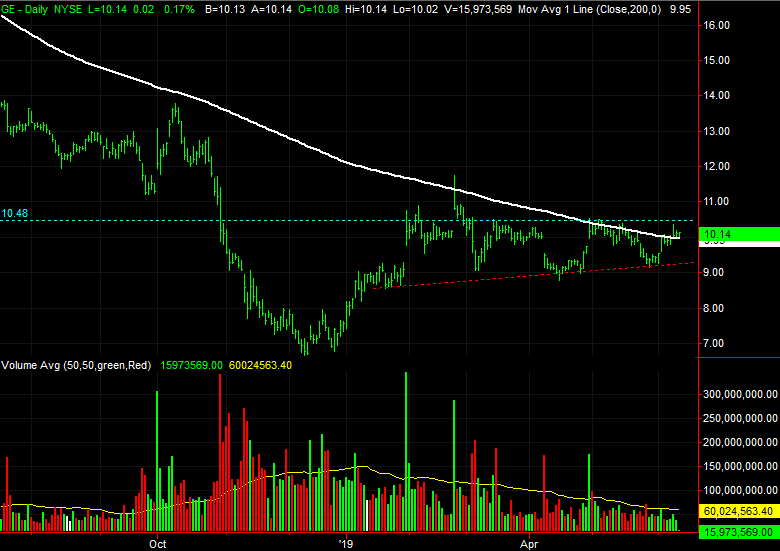The width and height of the screenshot is (780, 551).
Task: Click the yellow 60,024,563.40 volume average tag
Action: coord(739,511)
